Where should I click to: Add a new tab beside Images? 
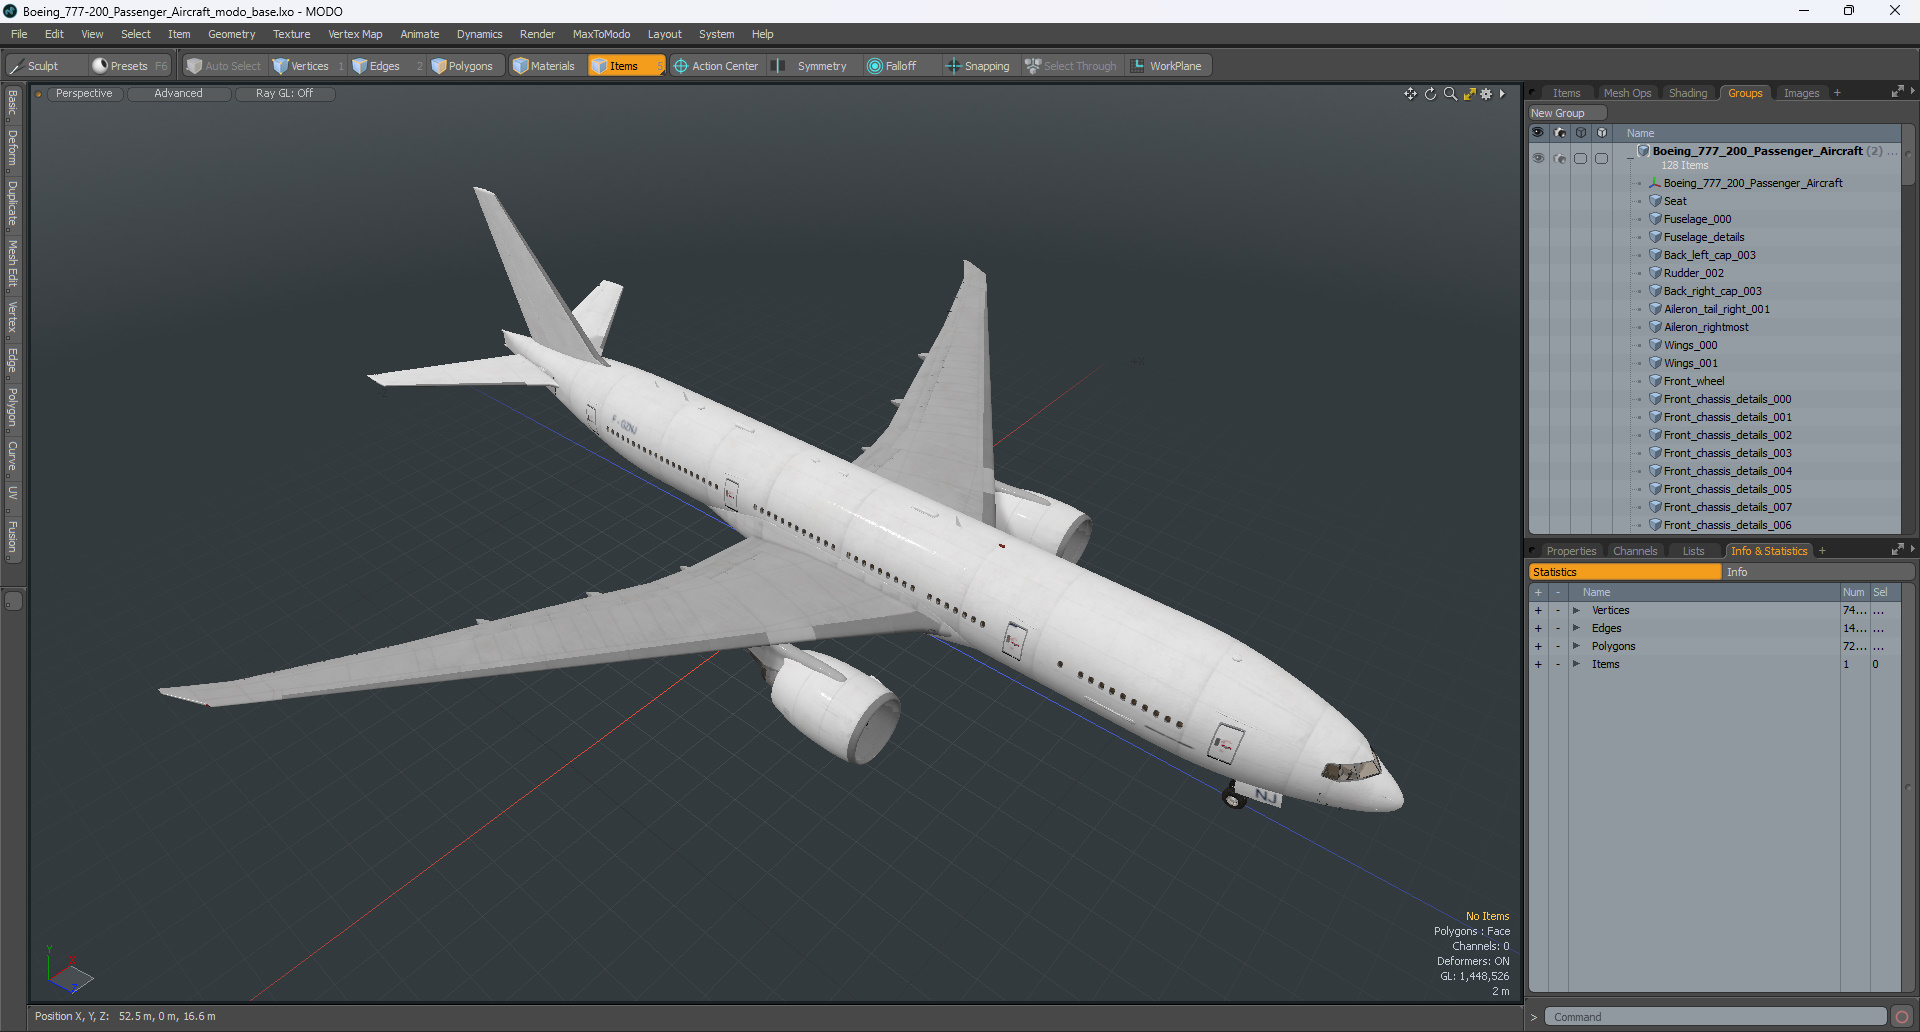tap(1837, 93)
